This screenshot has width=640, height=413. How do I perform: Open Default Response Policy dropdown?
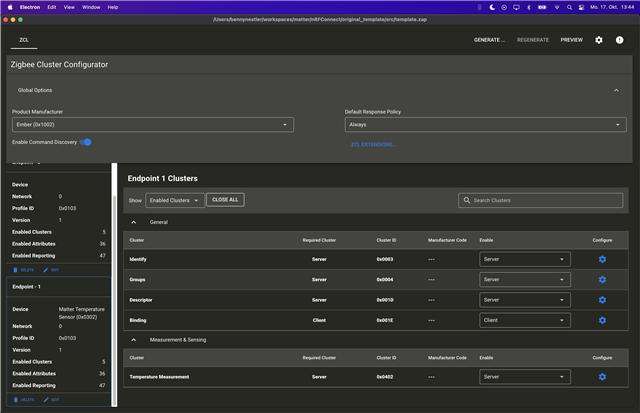(x=485, y=124)
